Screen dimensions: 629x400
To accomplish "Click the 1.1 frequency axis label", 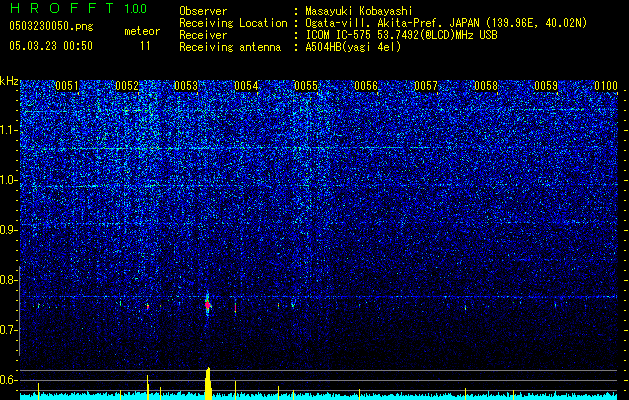I will (x=8, y=130).
